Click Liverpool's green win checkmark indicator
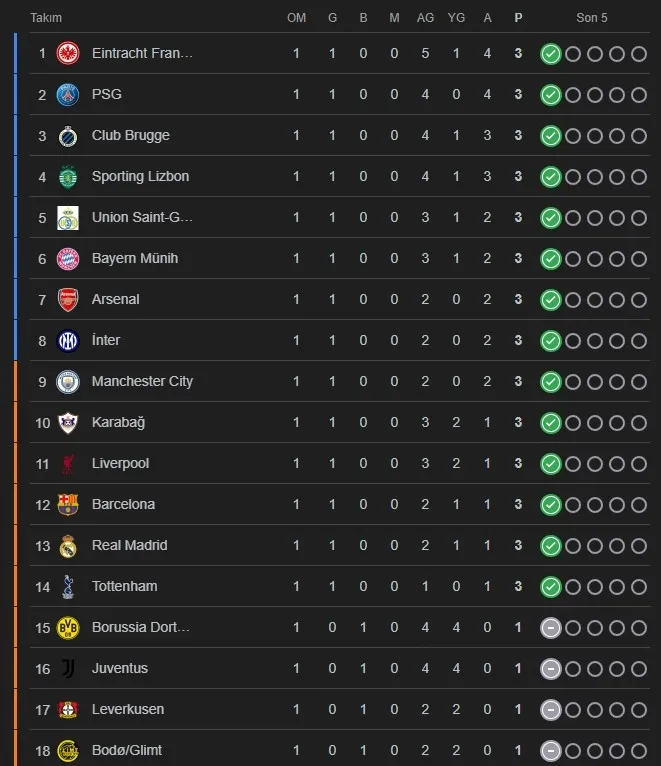Screen dimensions: 661x766 (x=550, y=463)
